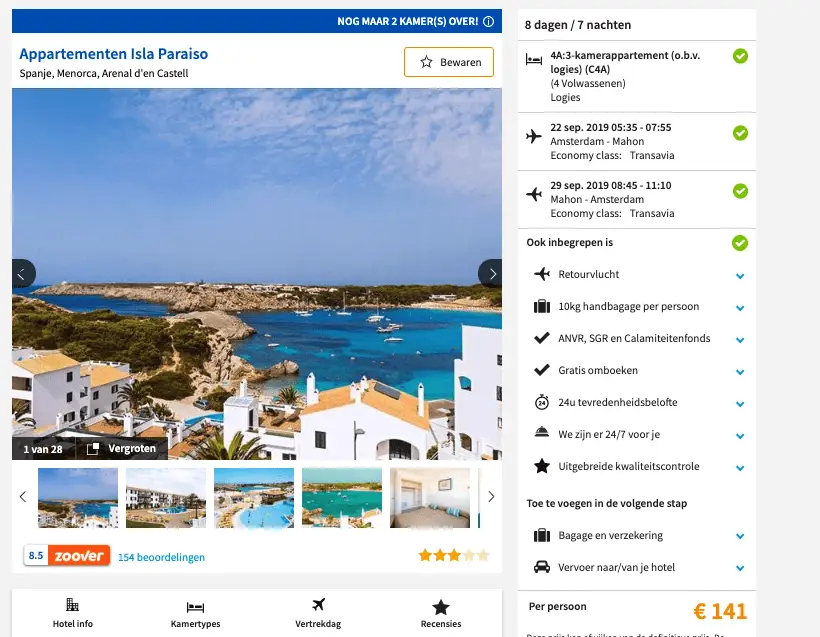
Task: Click the three-star hotel rating
Action: click(x=453, y=555)
